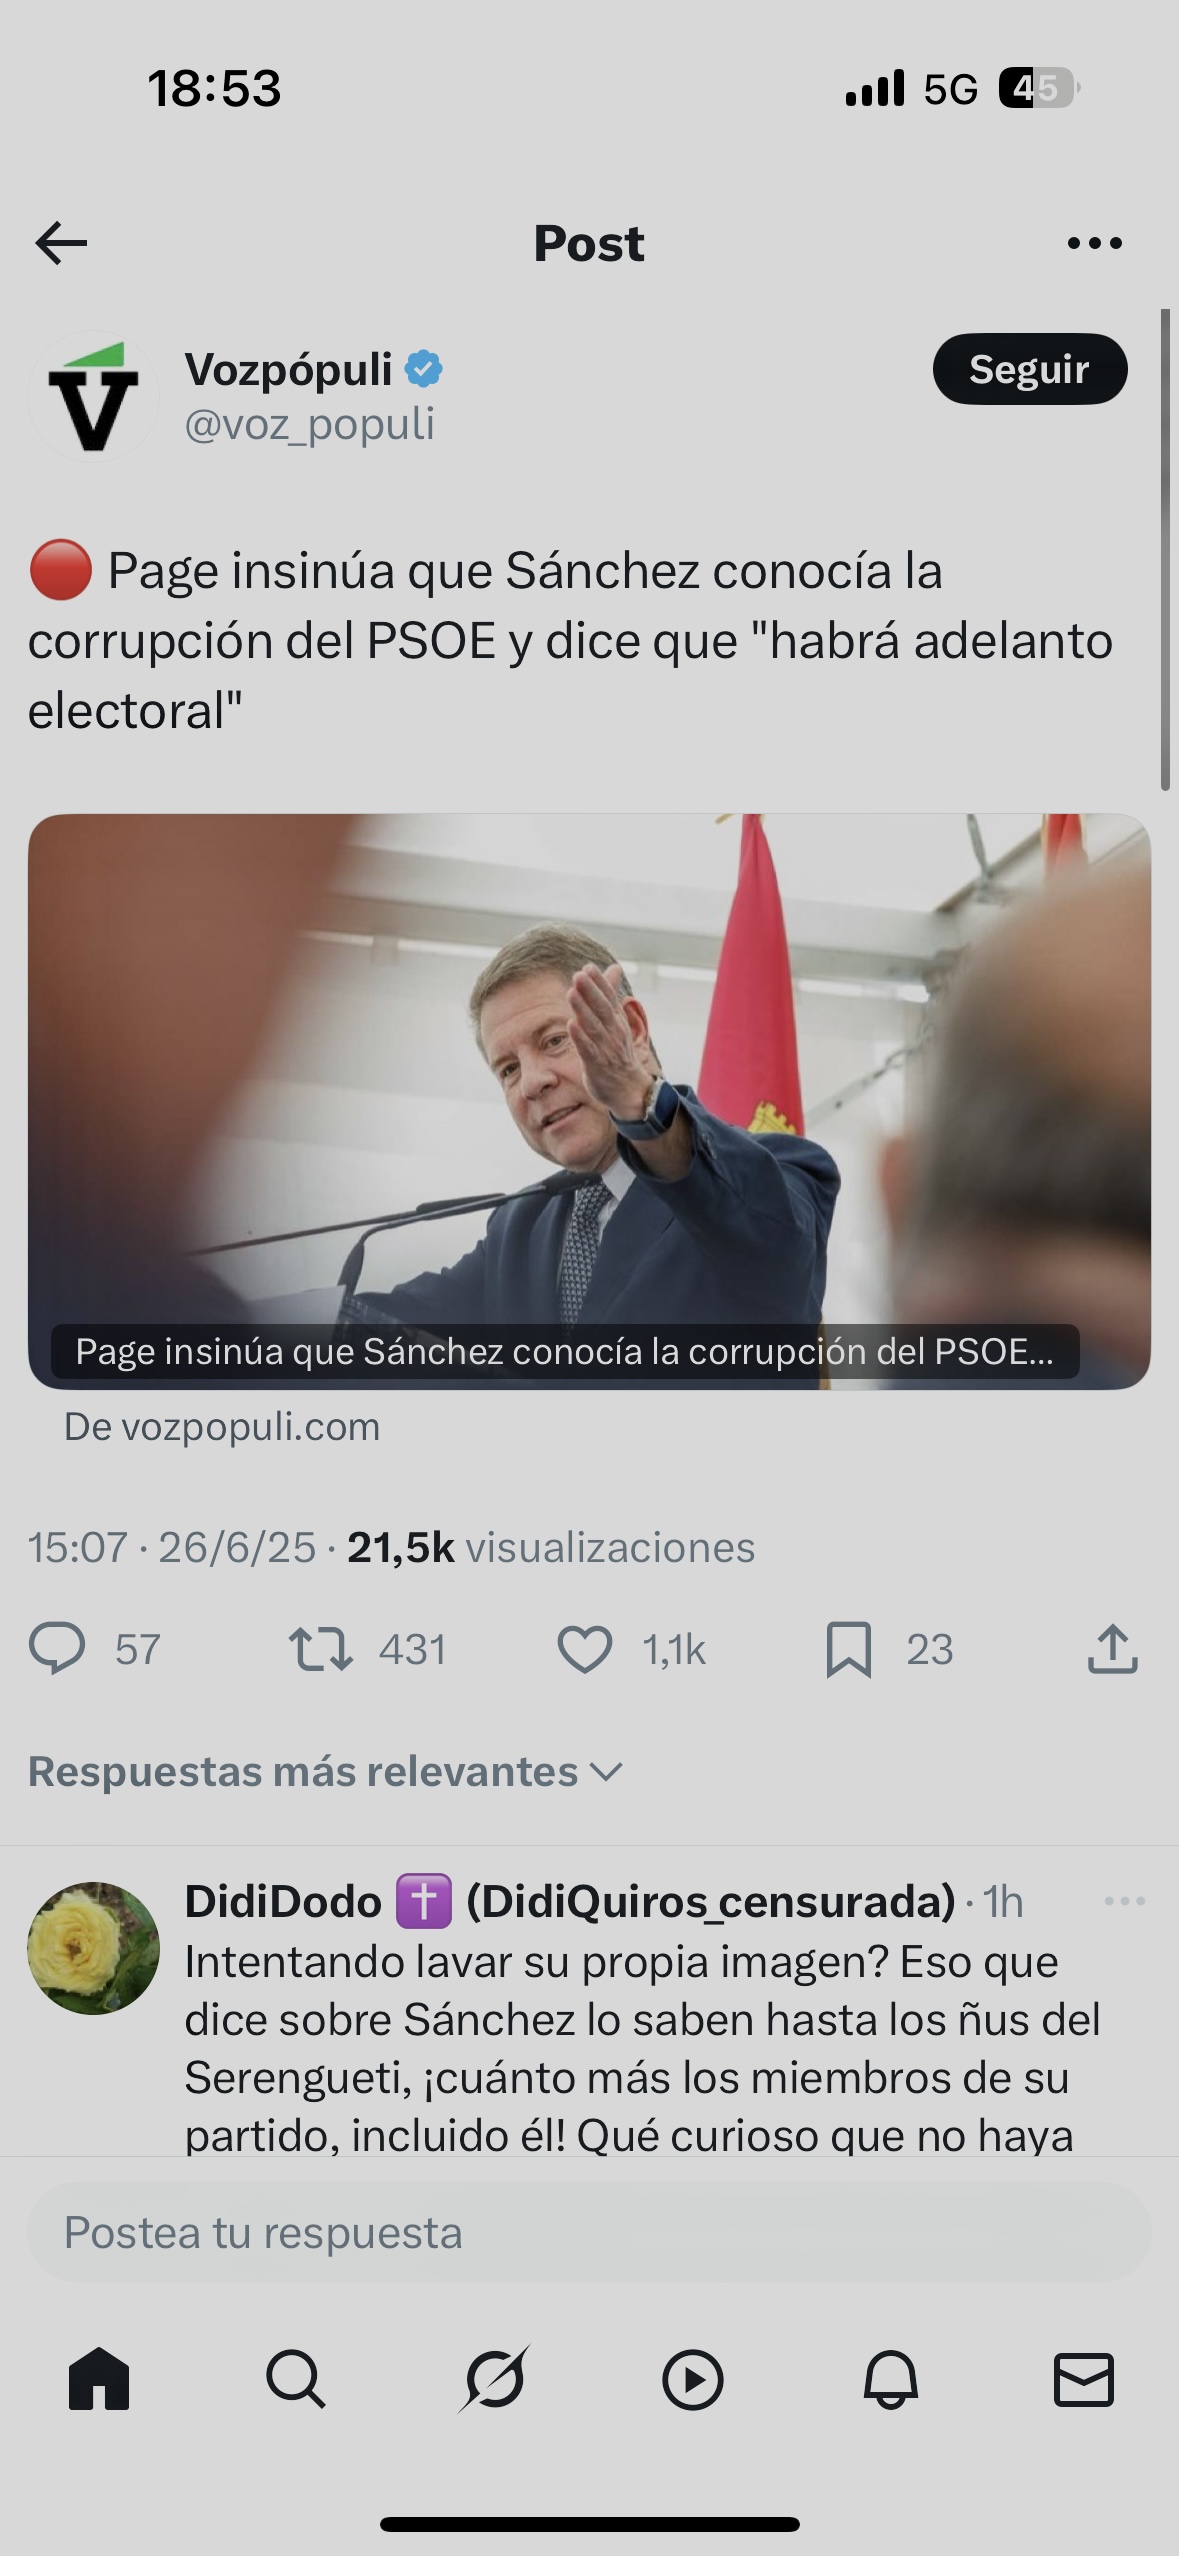Open the notifications bell tab
Image resolution: width=1179 pixels, height=2556 pixels.
pos(890,2379)
